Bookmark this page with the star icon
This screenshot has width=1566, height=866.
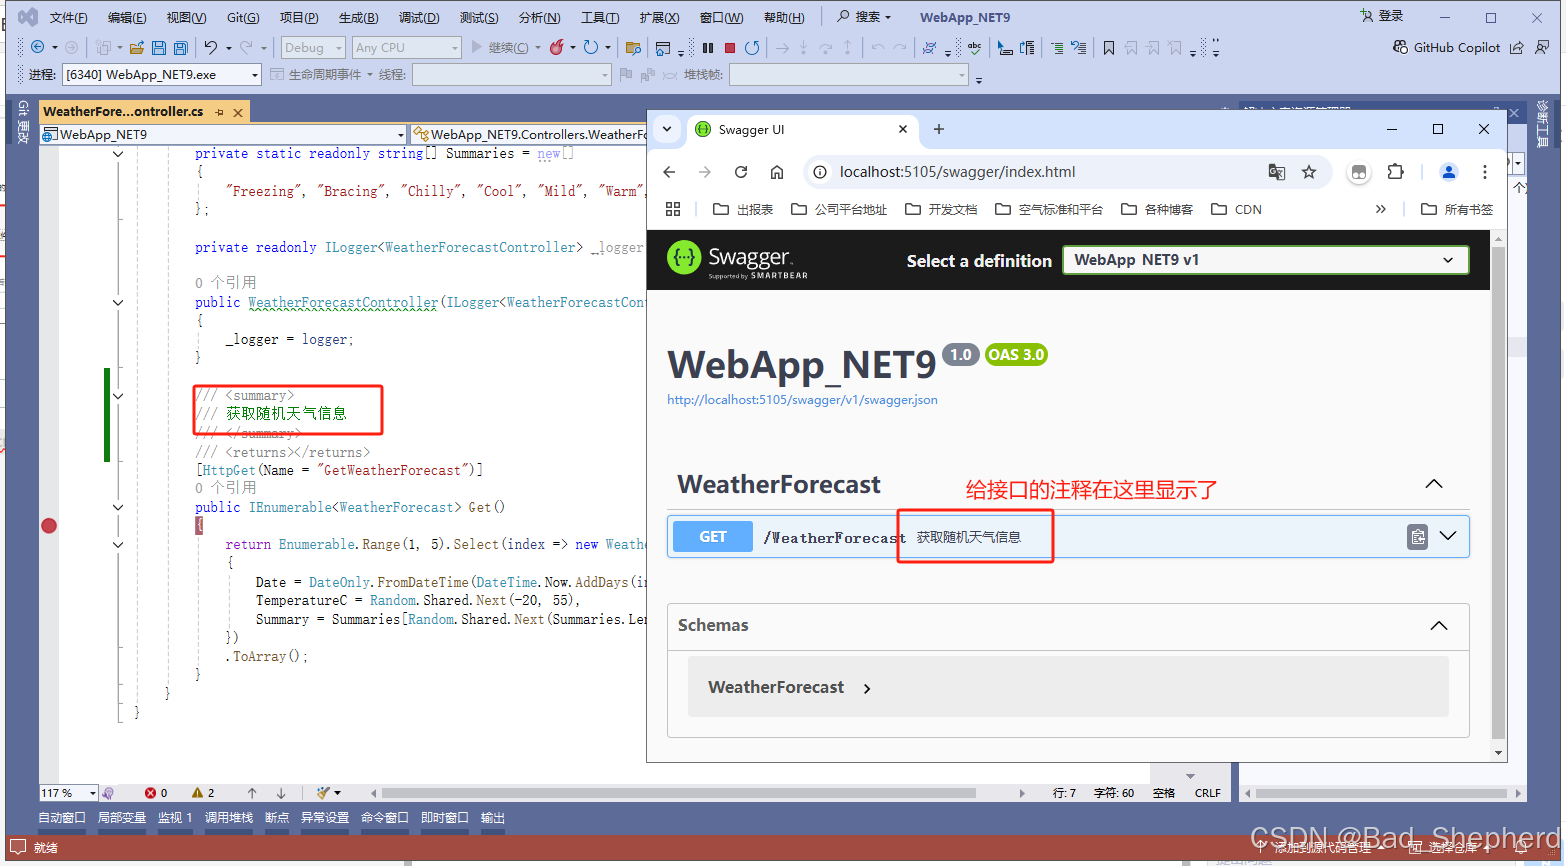coord(1309,172)
